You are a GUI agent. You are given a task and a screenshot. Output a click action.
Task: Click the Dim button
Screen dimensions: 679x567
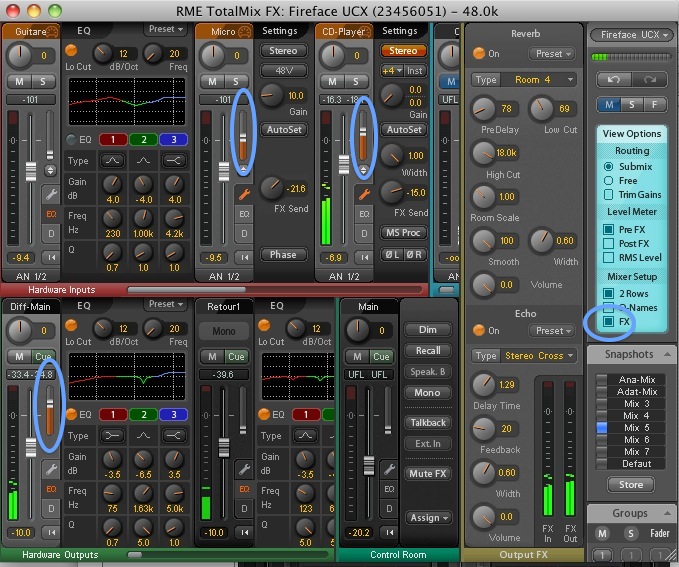tap(428, 330)
